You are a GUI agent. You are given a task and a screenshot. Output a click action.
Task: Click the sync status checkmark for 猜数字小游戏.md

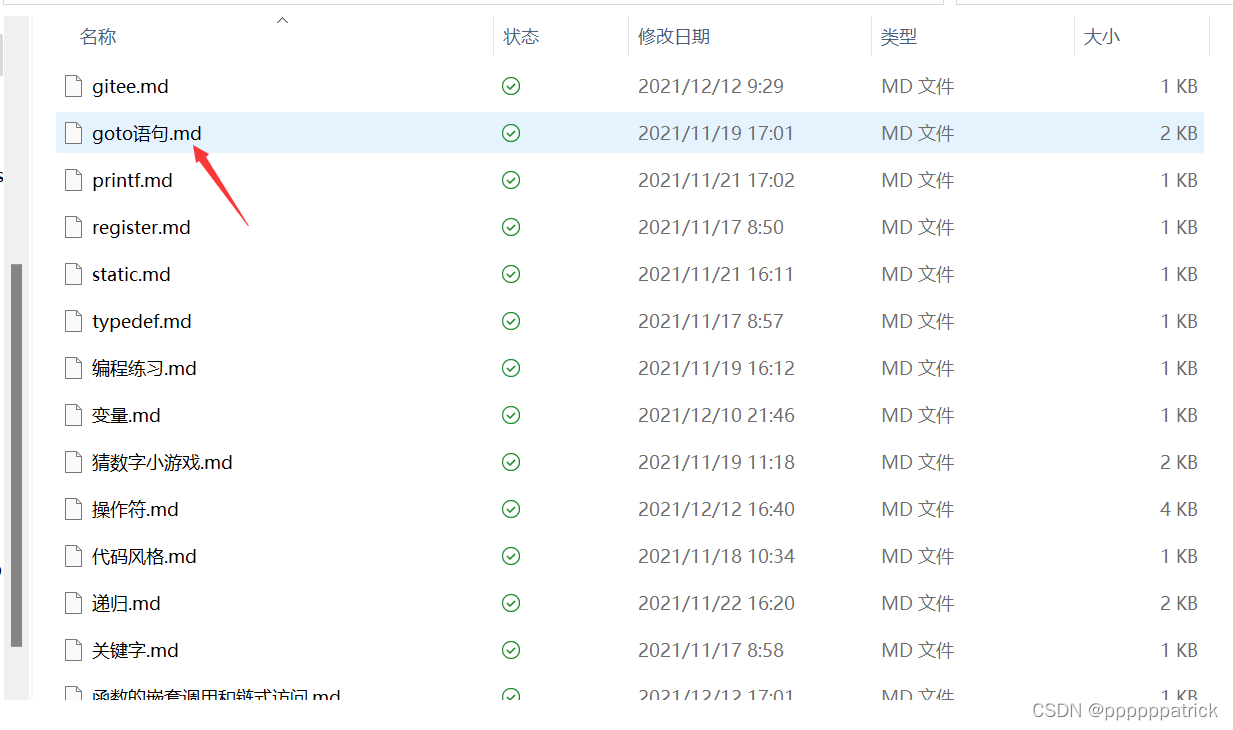coord(511,462)
